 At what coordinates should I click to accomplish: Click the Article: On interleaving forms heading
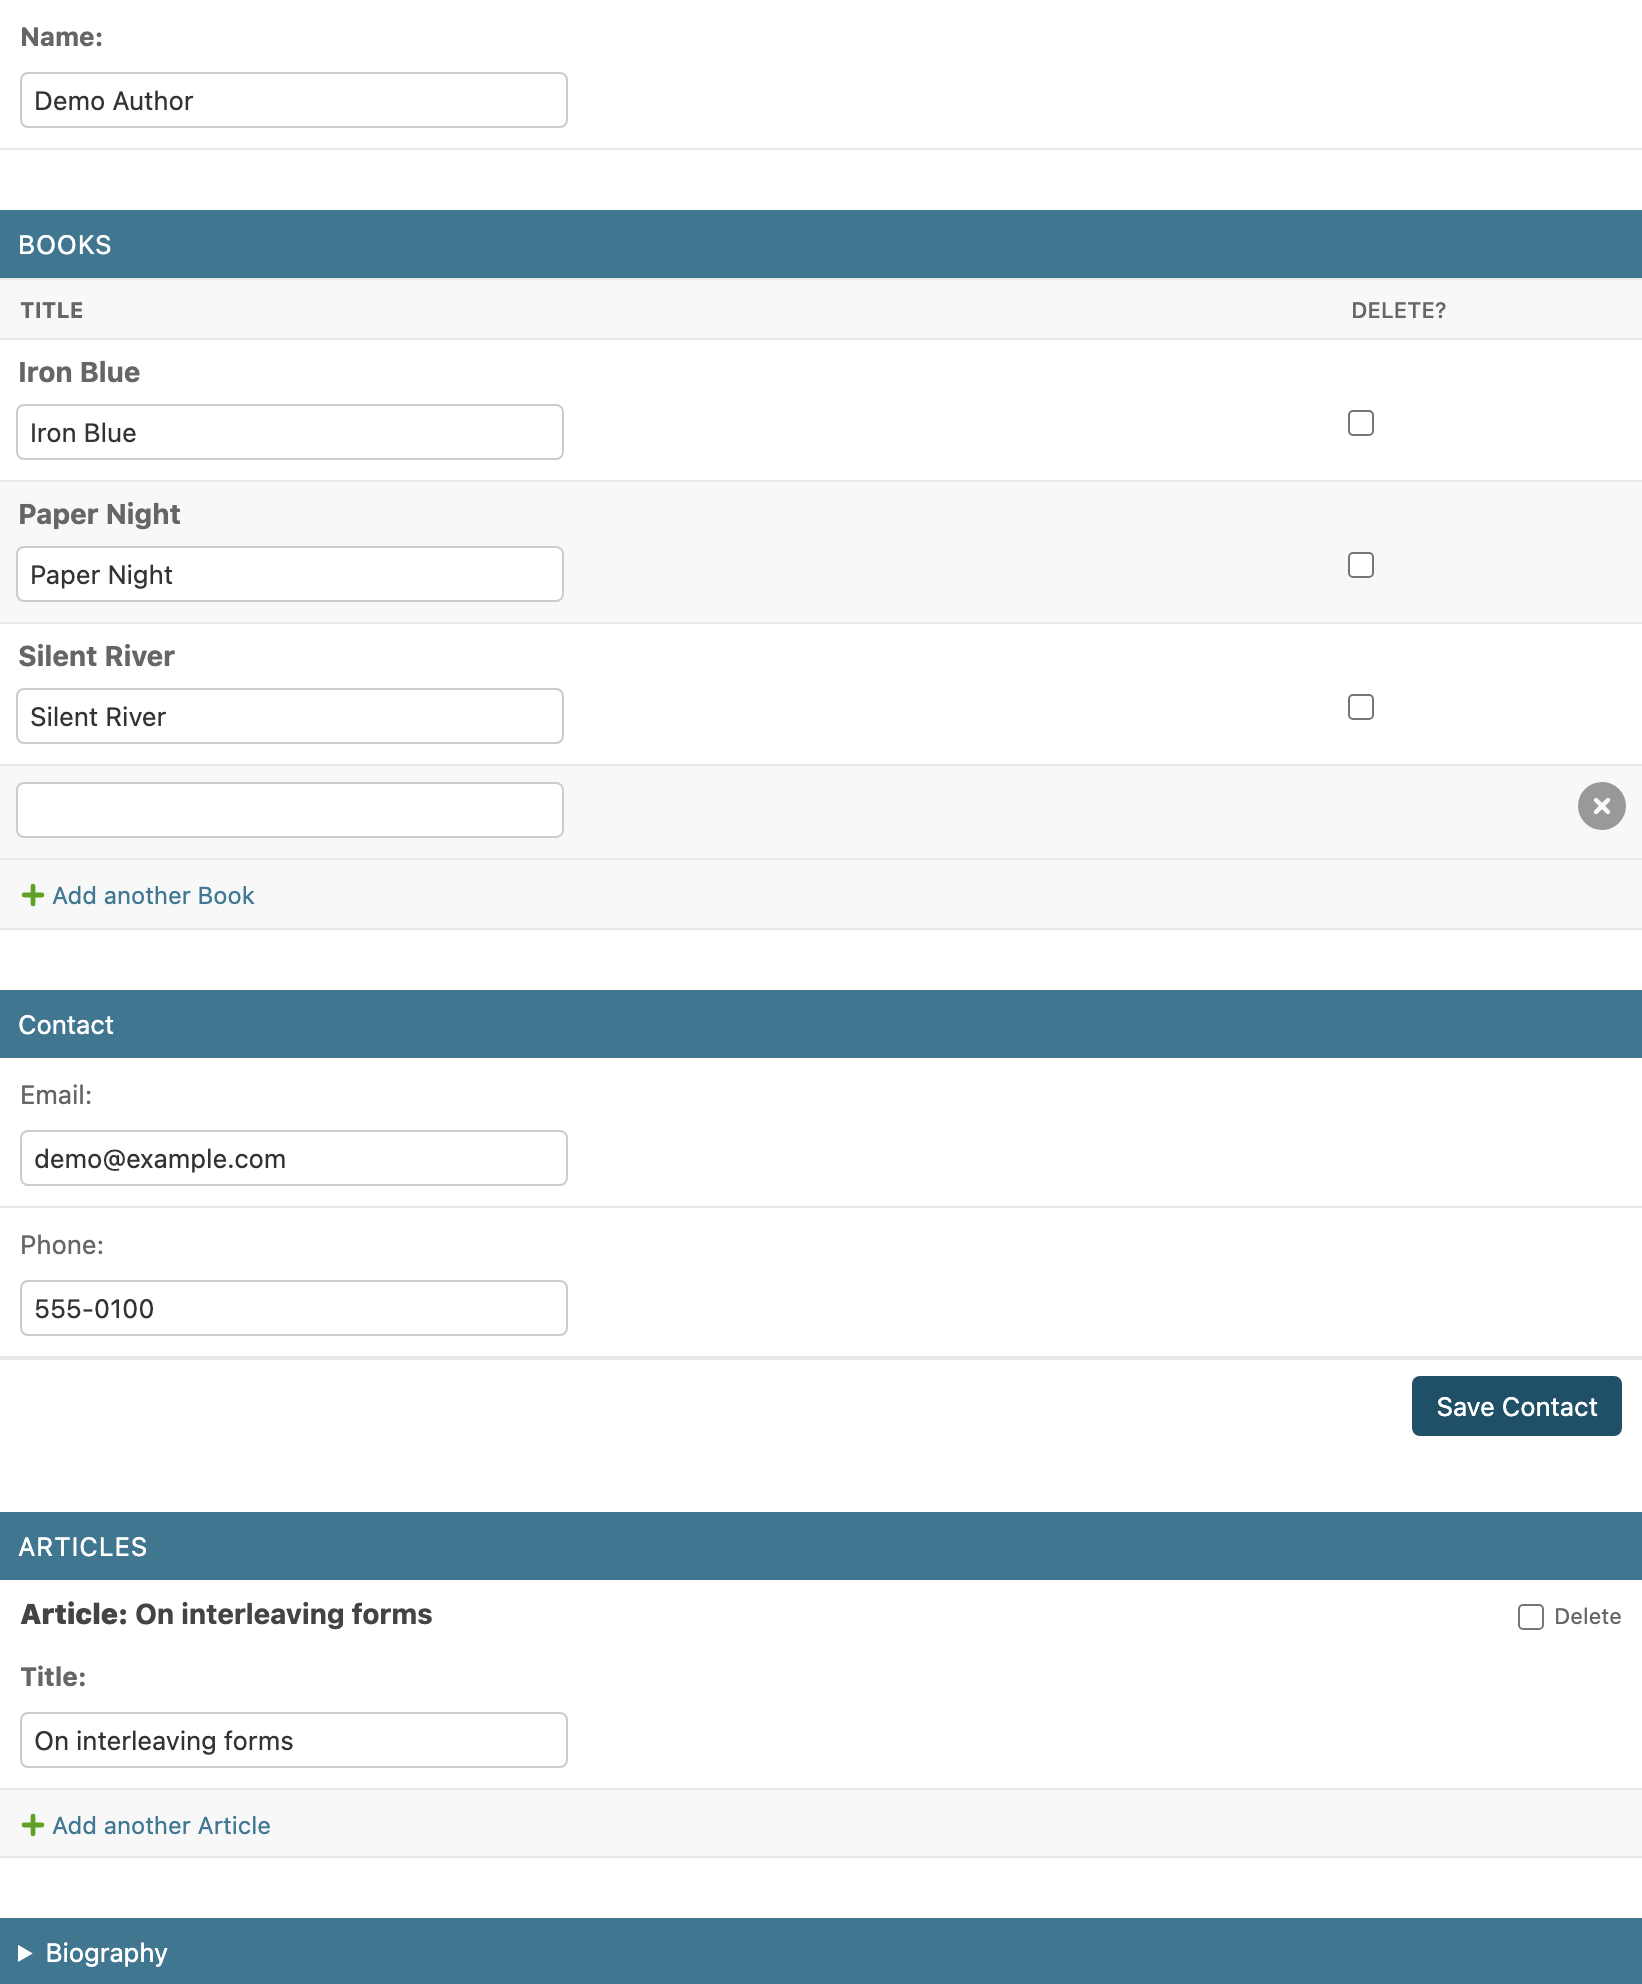[226, 1614]
